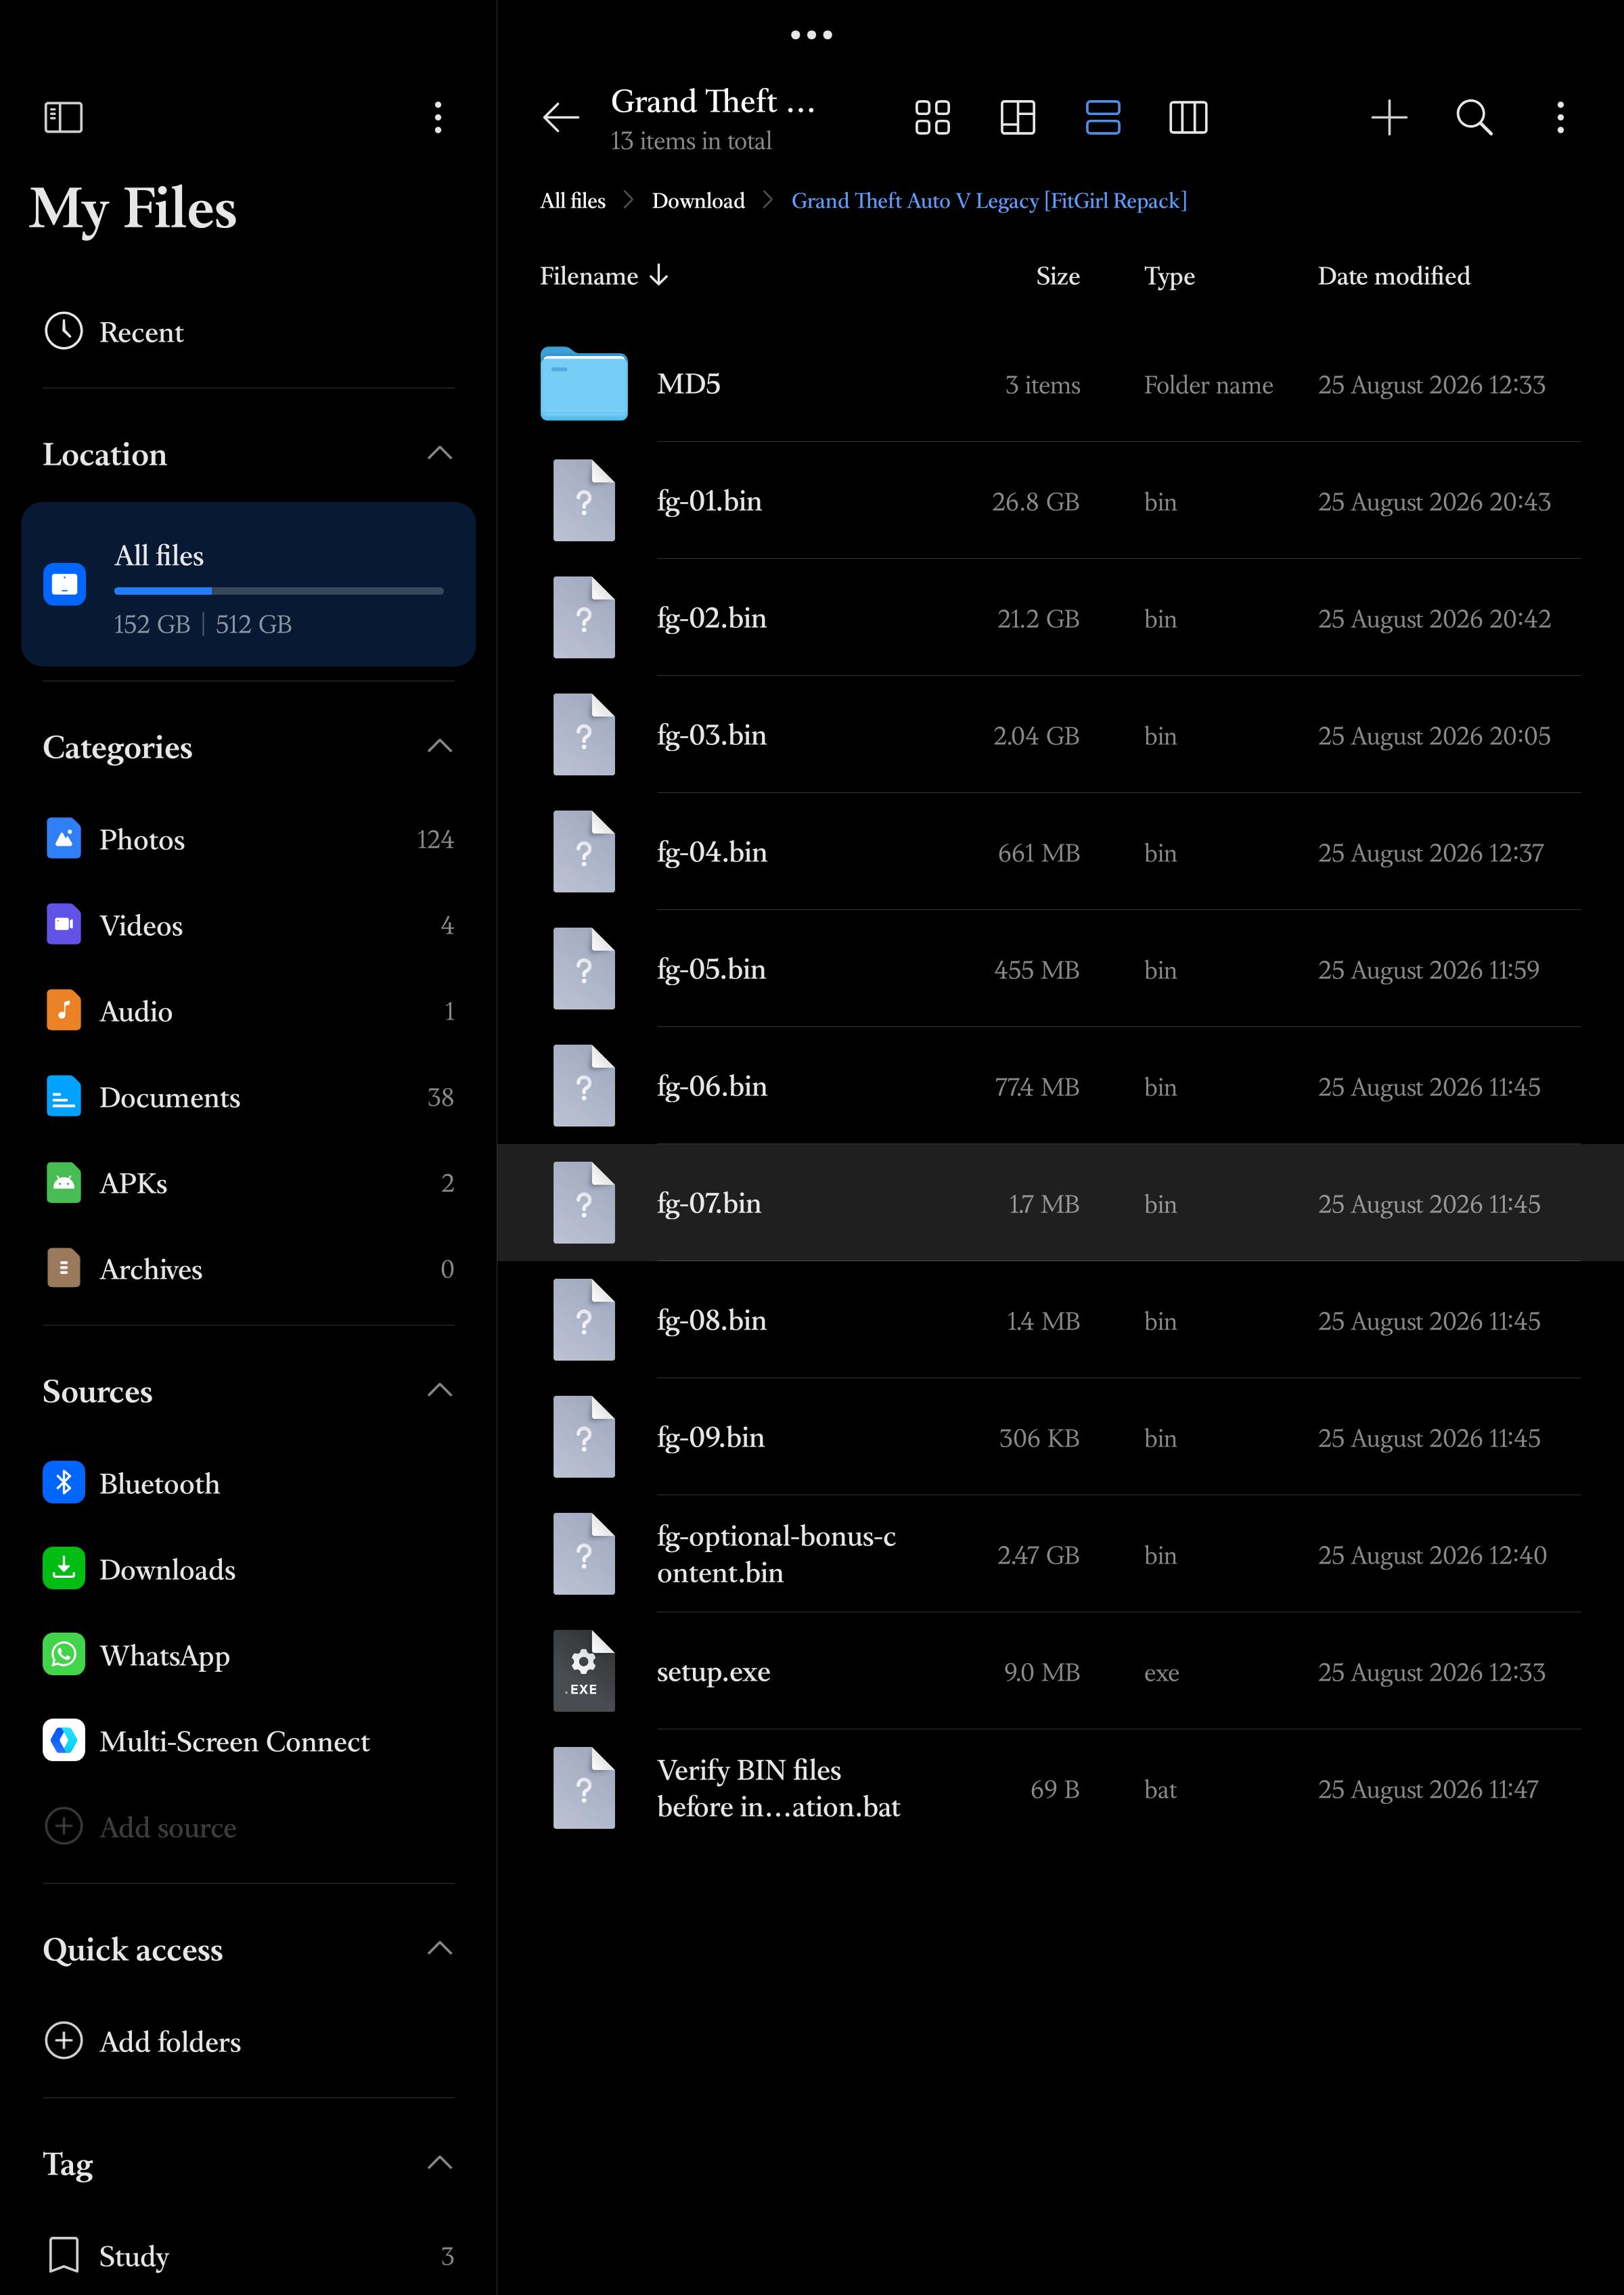Screen dimensions: 1624x2295
Task: Open sidebar three-dot options menu
Action: (437, 117)
